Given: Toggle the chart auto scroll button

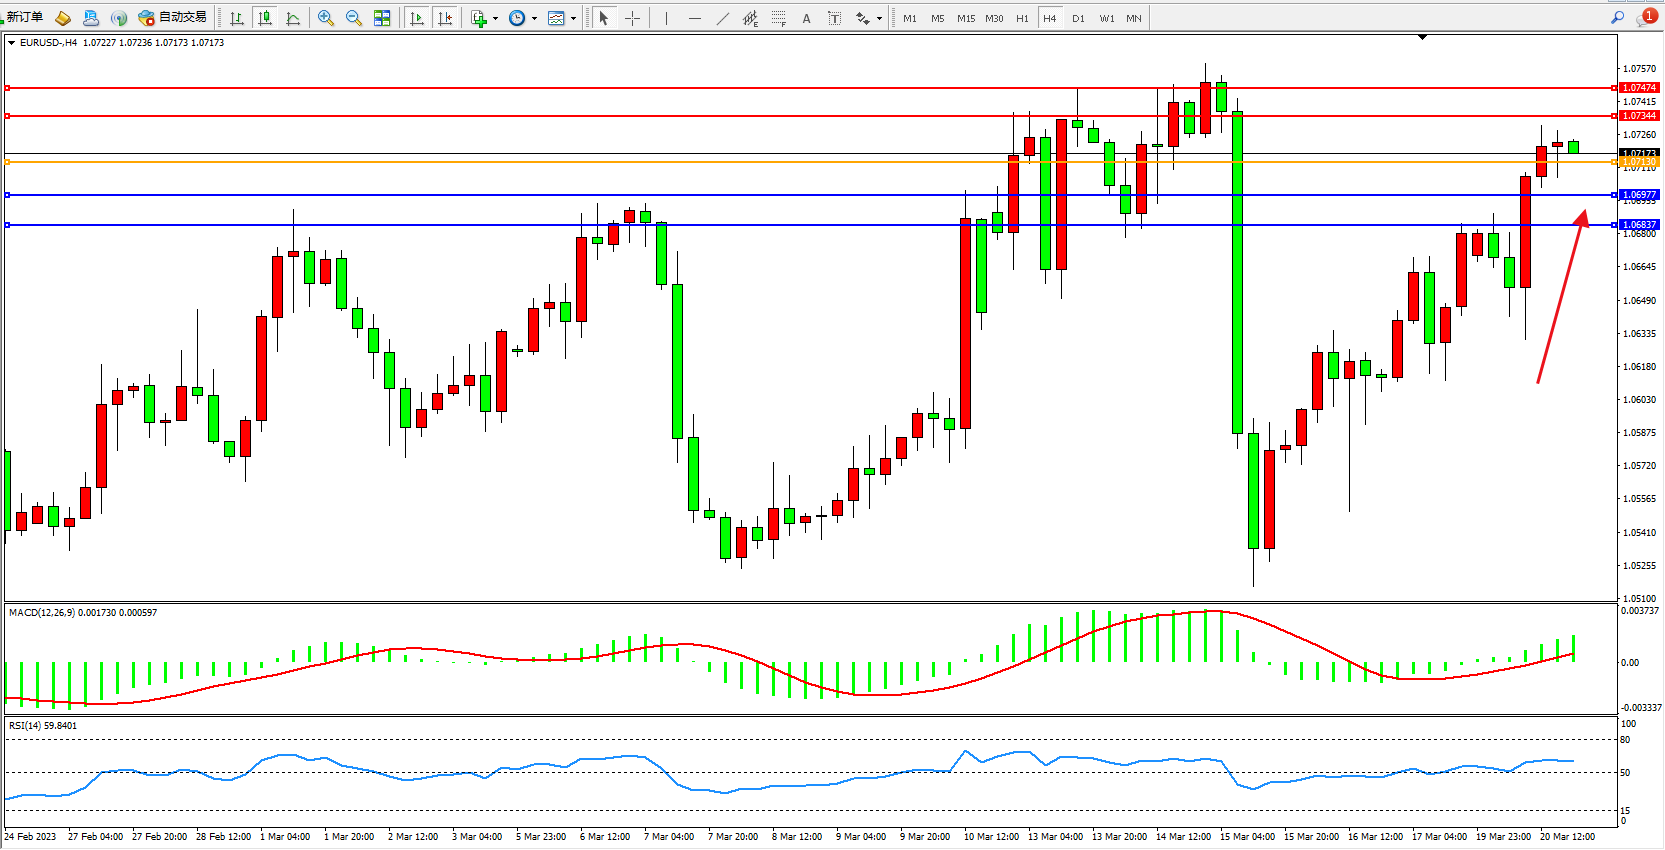Looking at the screenshot, I should [x=417, y=18].
